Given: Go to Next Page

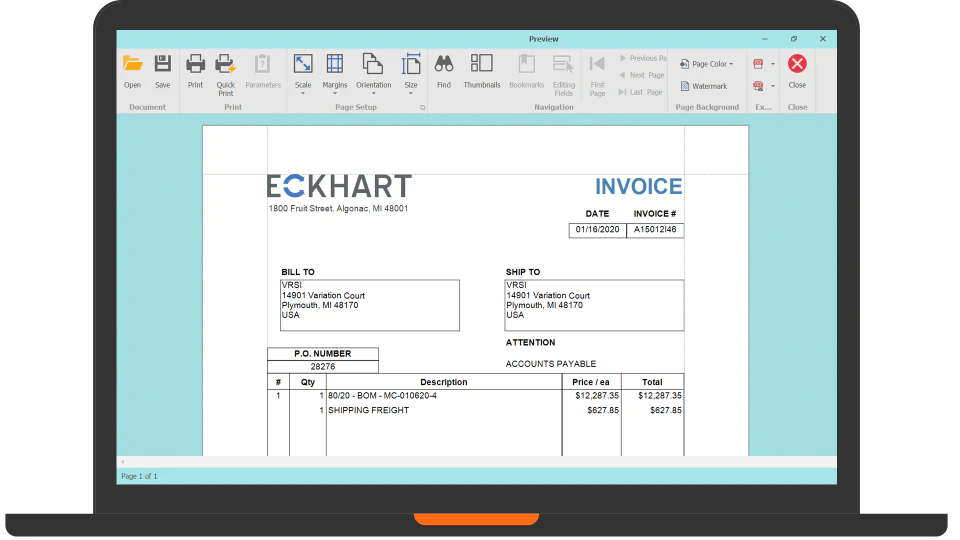Looking at the screenshot, I should click(x=642, y=75).
